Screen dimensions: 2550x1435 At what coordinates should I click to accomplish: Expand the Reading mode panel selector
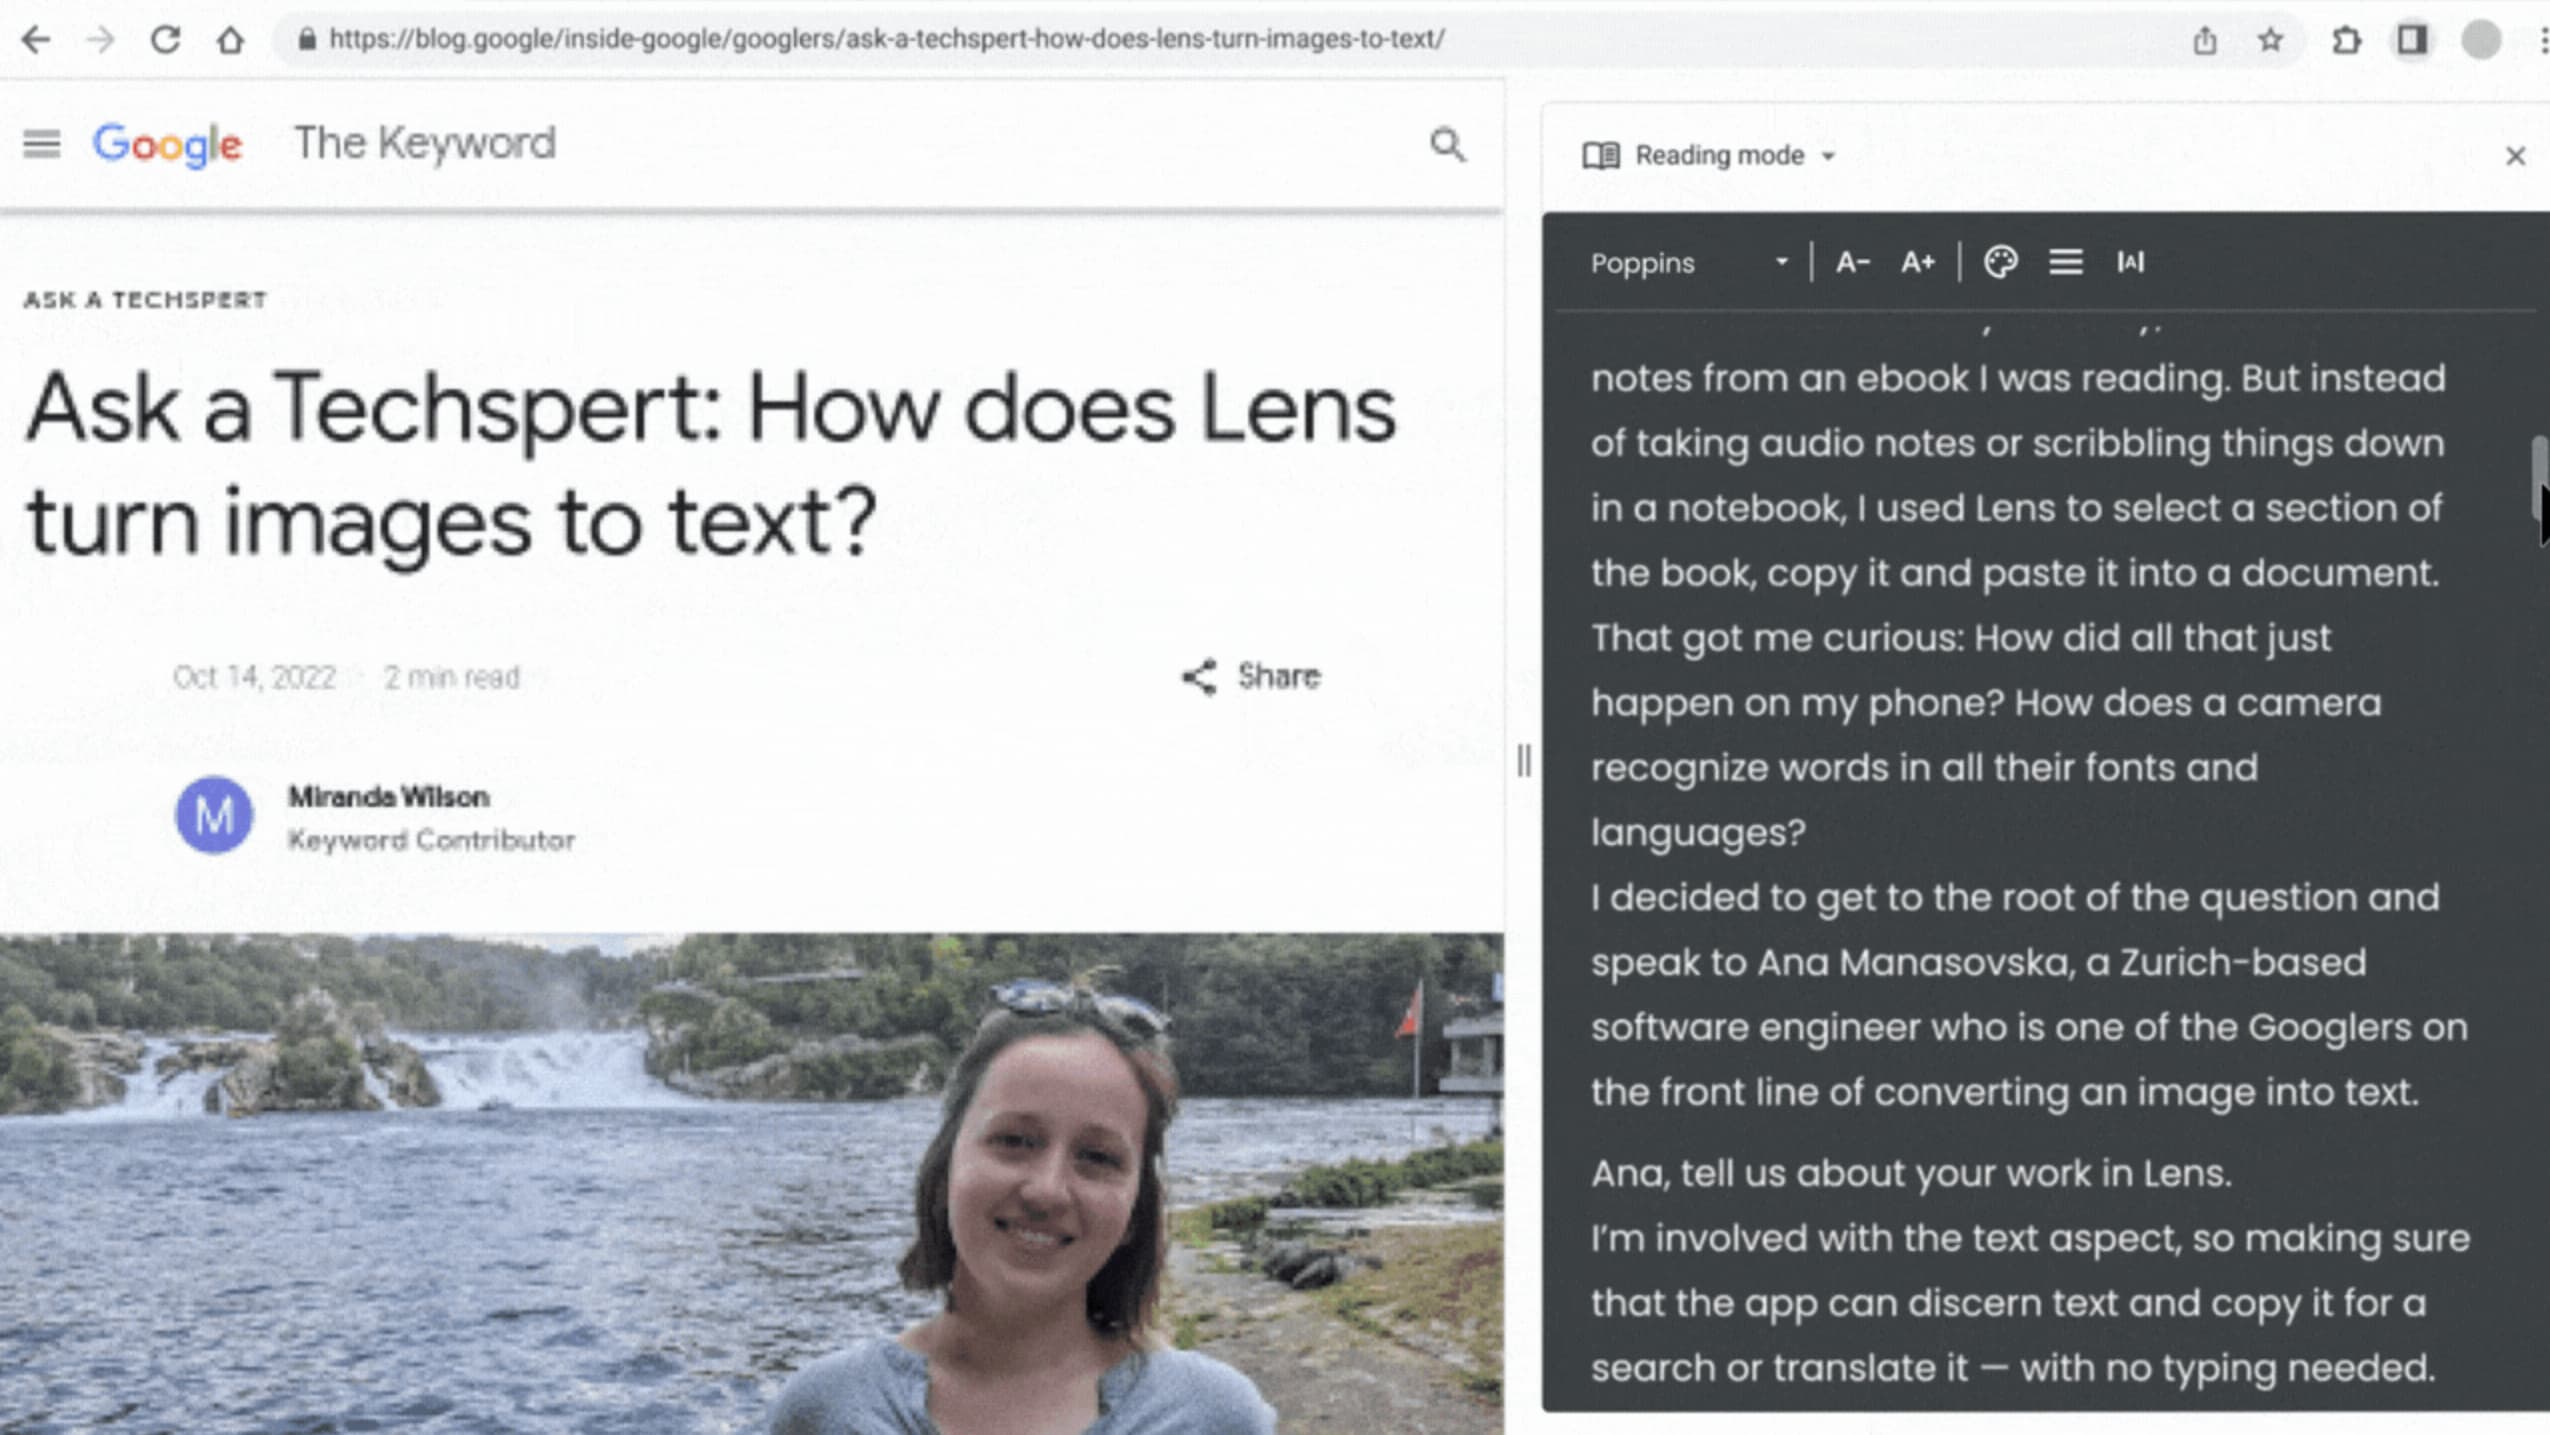[1734, 156]
